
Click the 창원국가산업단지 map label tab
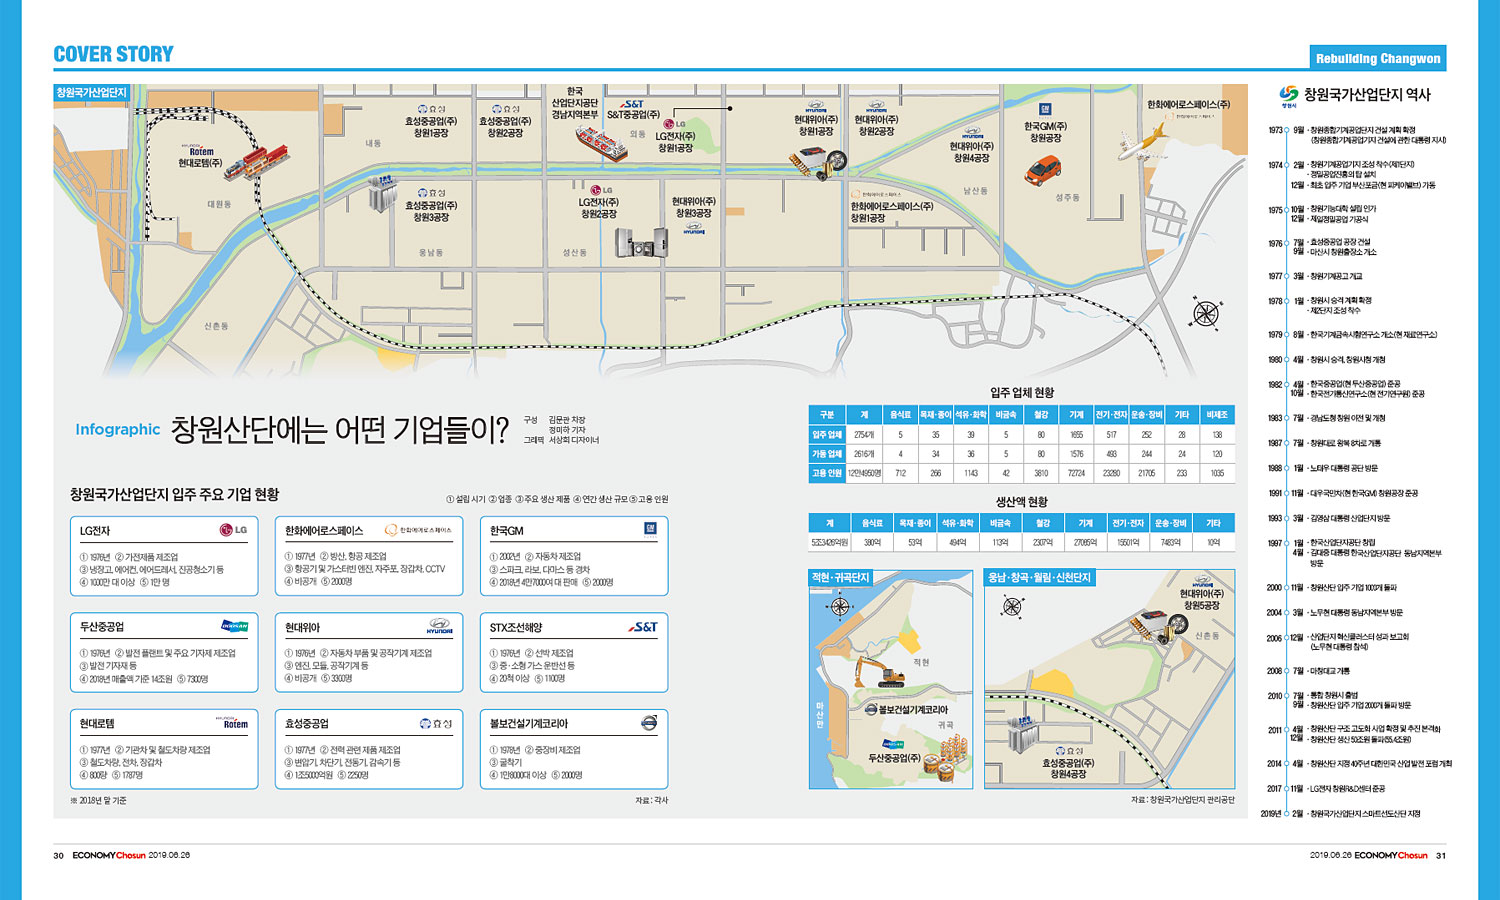(91, 93)
